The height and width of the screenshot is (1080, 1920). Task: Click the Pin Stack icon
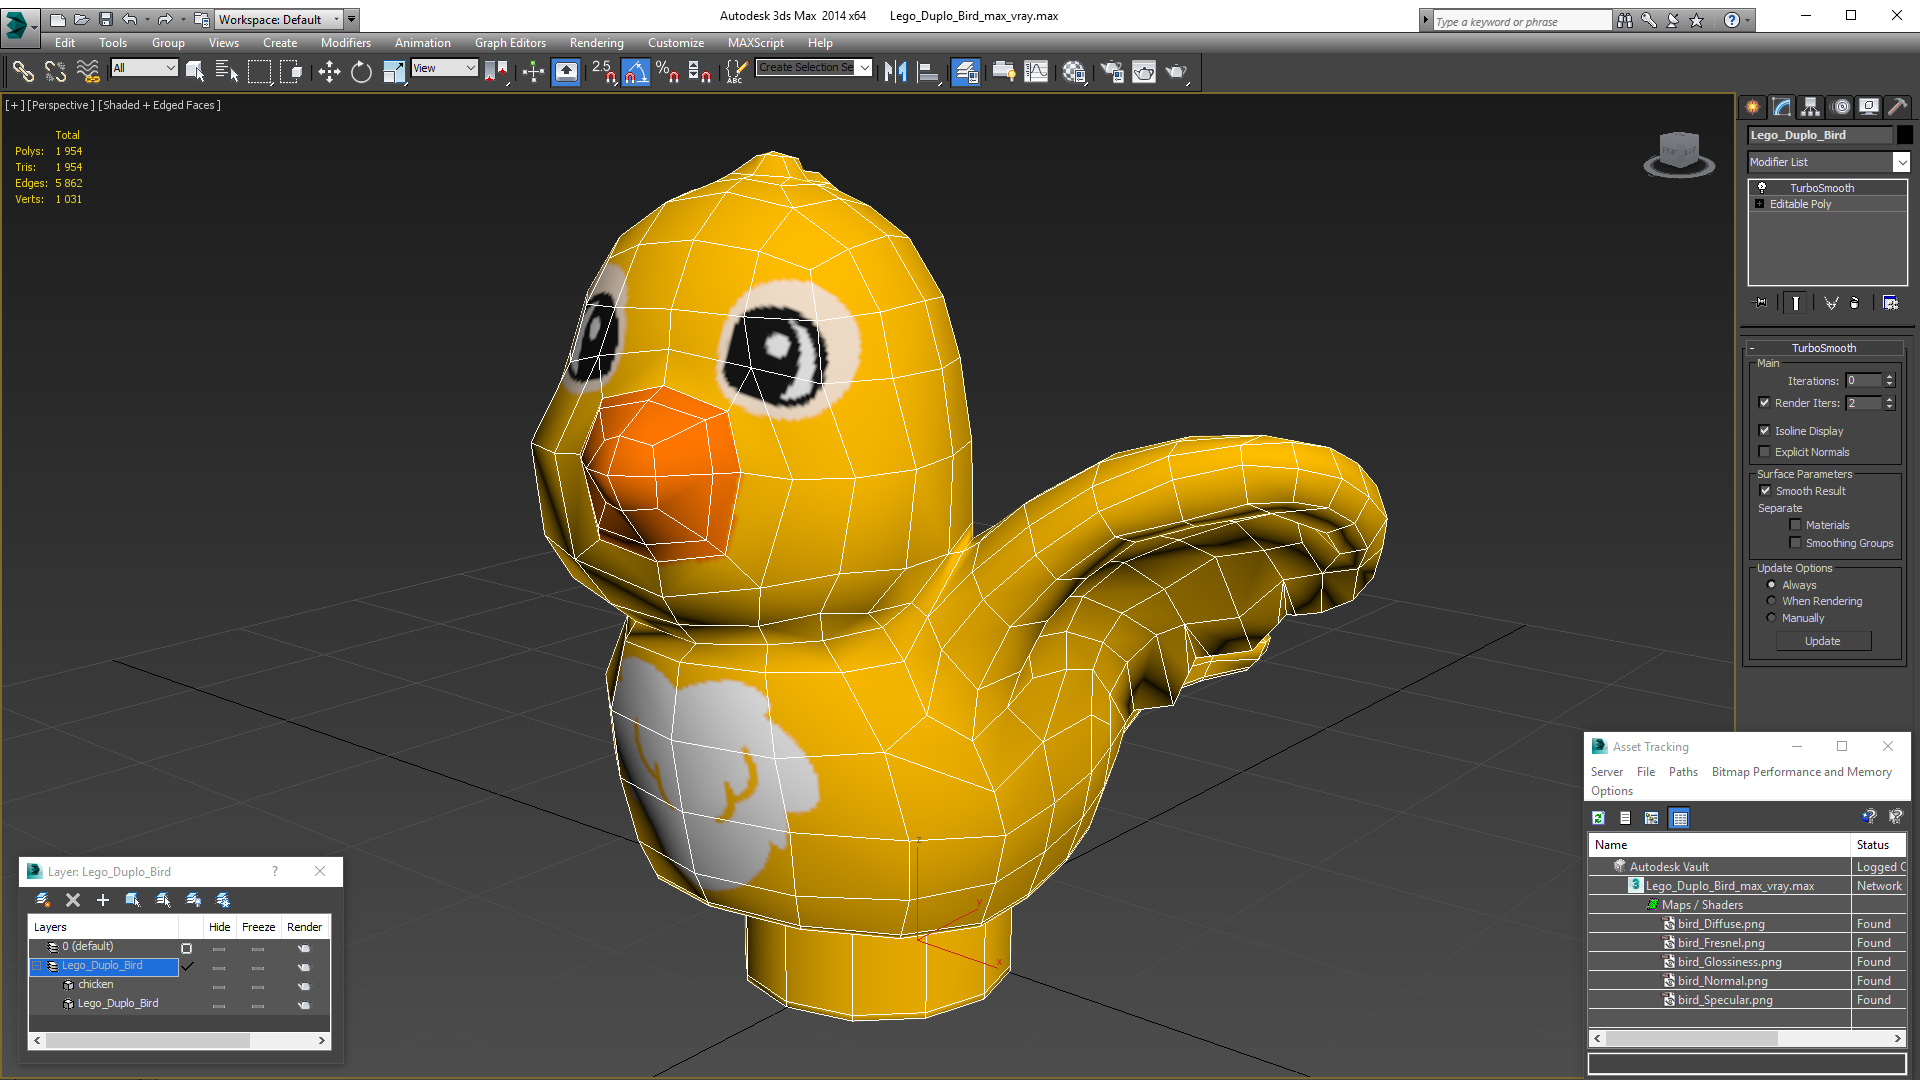1761,303
